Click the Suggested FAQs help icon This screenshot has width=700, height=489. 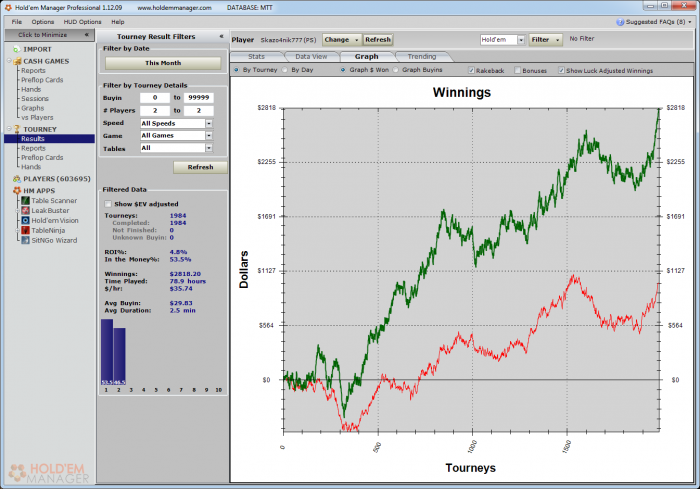pyautogui.click(x=620, y=22)
